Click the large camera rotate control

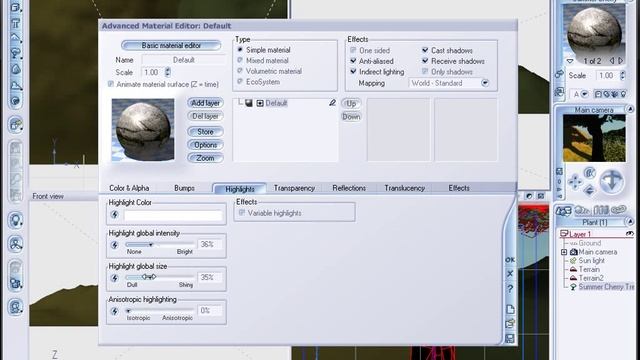point(611,181)
